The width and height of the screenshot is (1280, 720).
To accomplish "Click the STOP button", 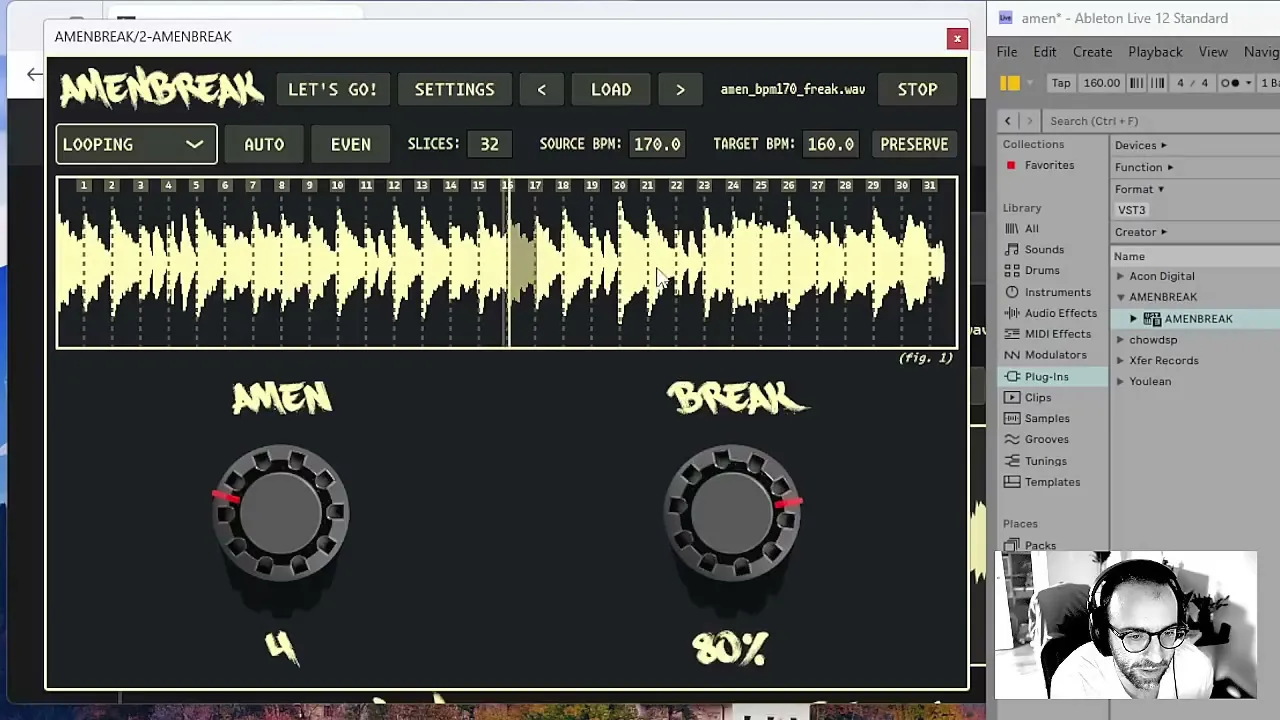I will (x=918, y=90).
